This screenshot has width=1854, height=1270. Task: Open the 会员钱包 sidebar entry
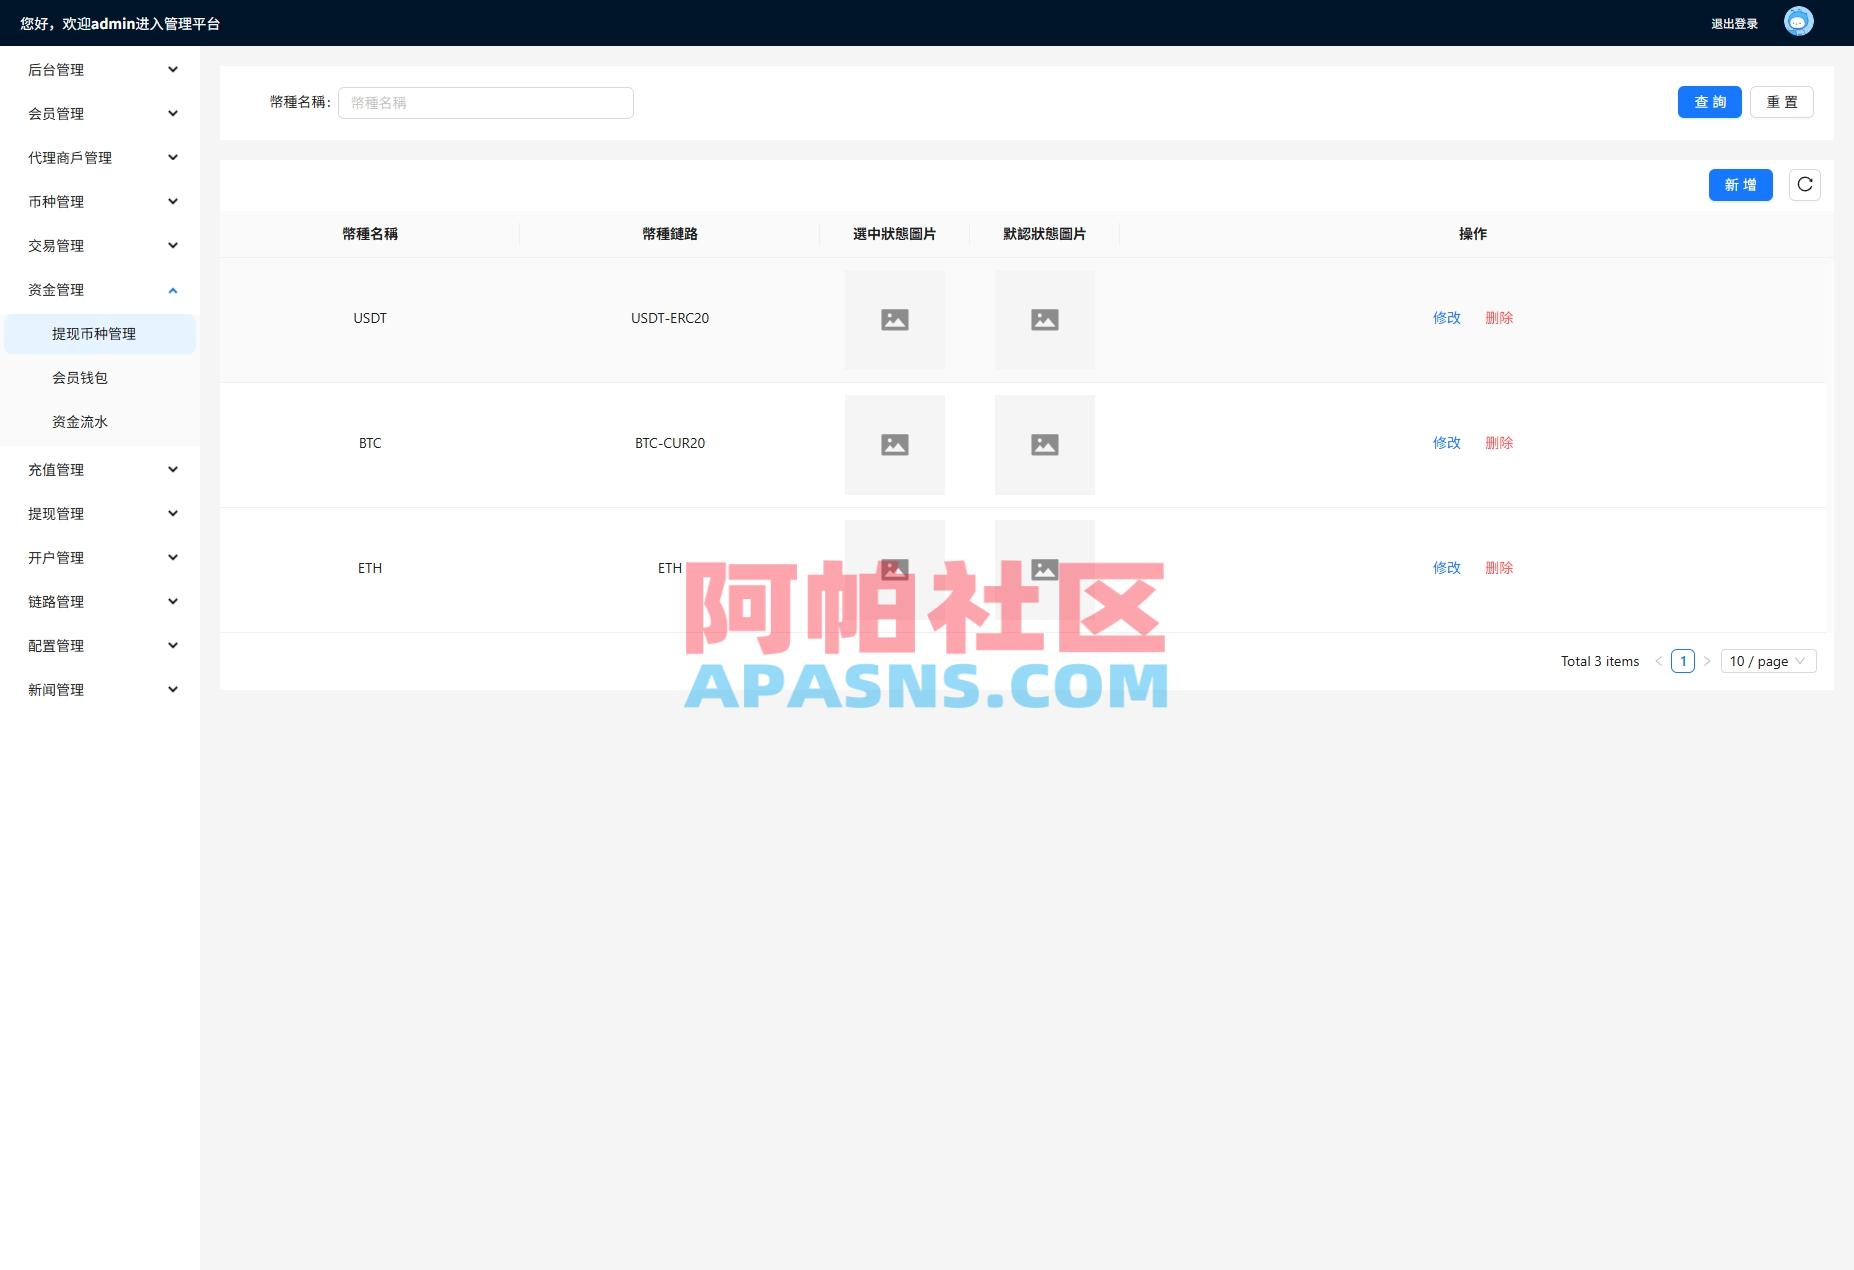(x=80, y=378)
